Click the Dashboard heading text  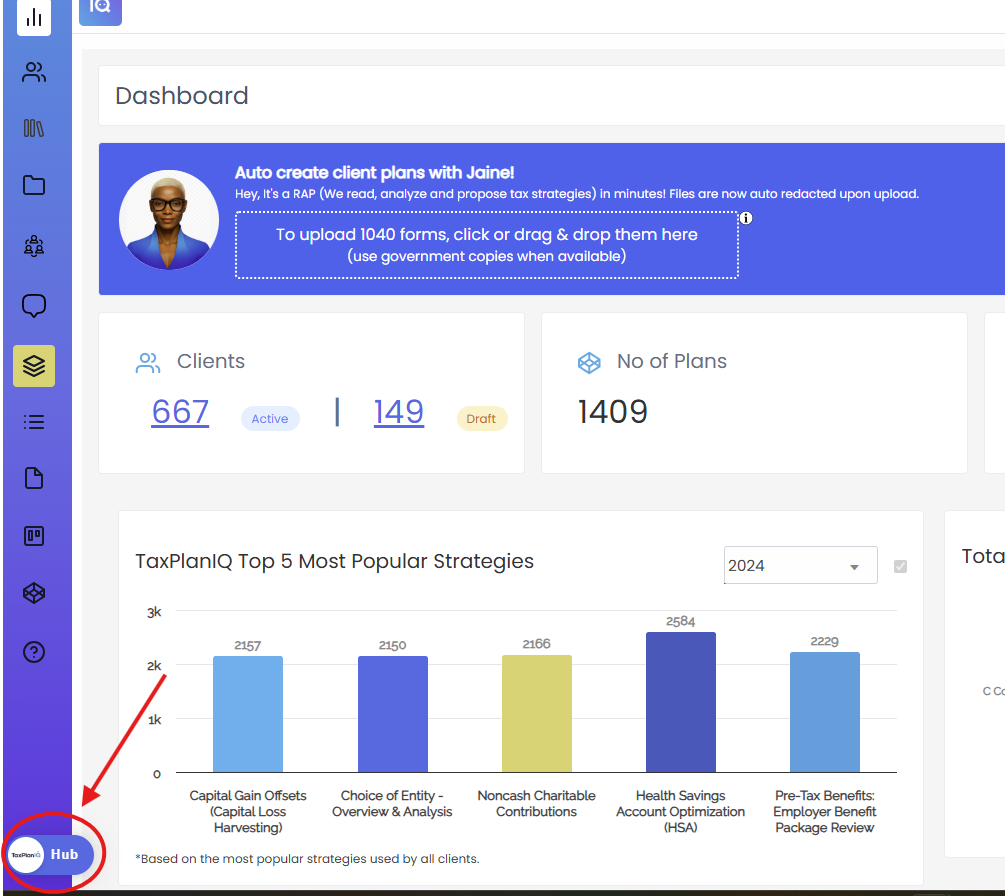182,95
